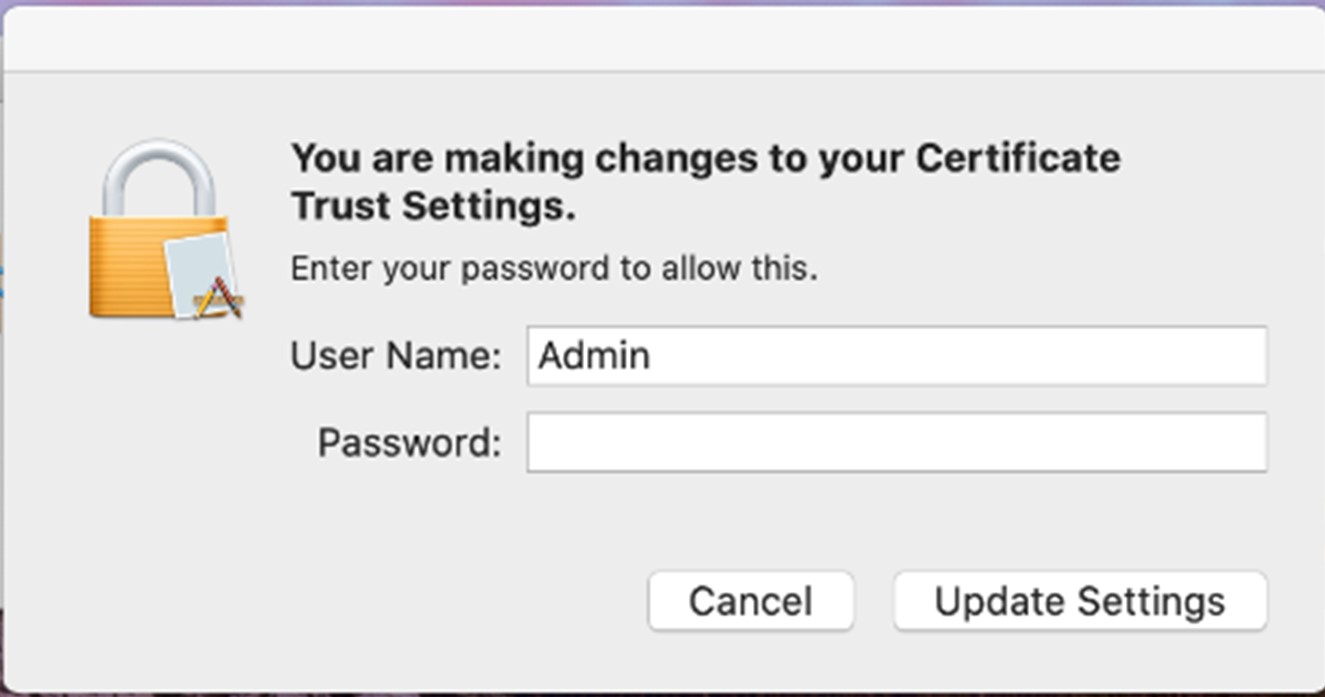The image size is (1325, 697).
Task: Click the bold Certificate Trust Settings heading
Action: coord(705,182)
